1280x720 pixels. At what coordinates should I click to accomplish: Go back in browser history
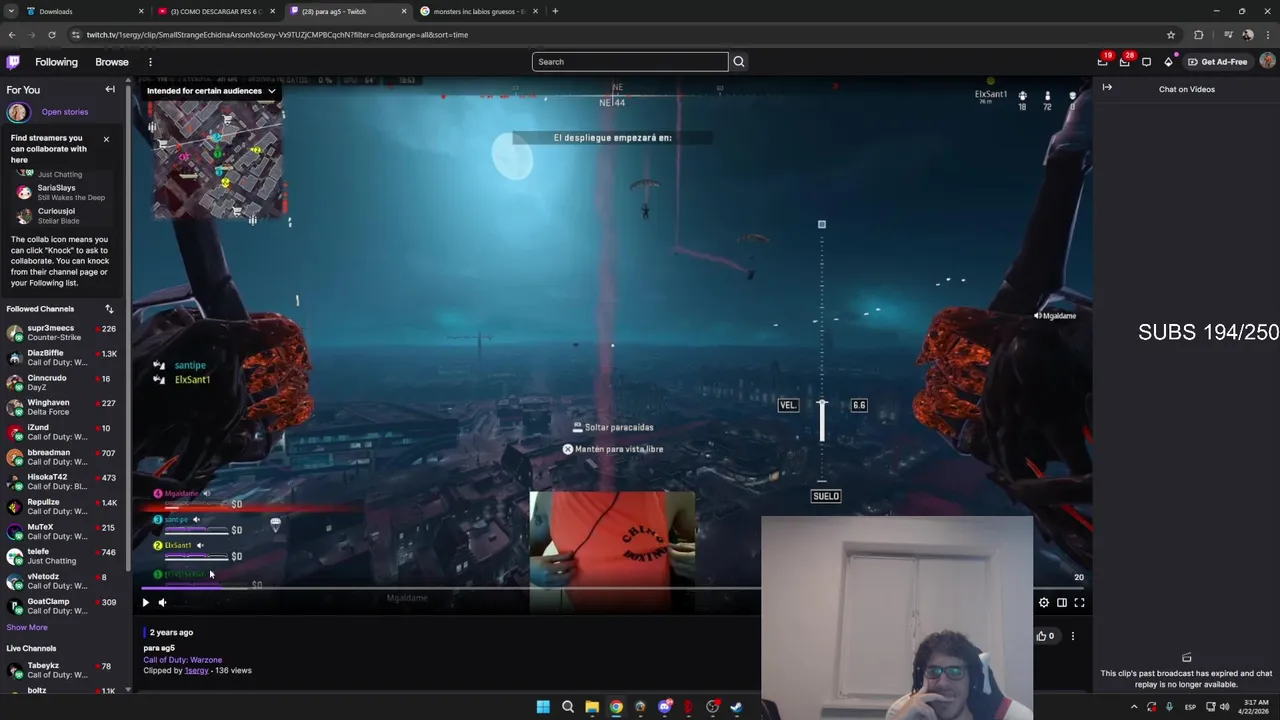(12, 34)
